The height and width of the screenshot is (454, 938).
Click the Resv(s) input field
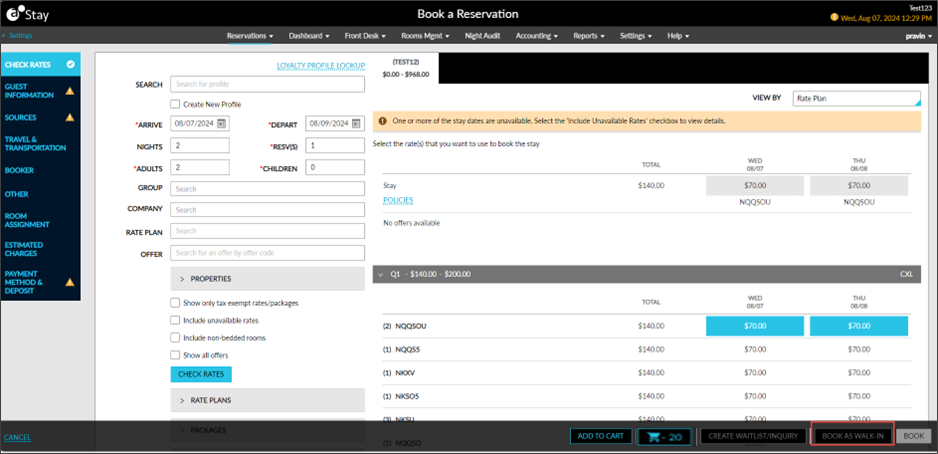coord(335,145)
